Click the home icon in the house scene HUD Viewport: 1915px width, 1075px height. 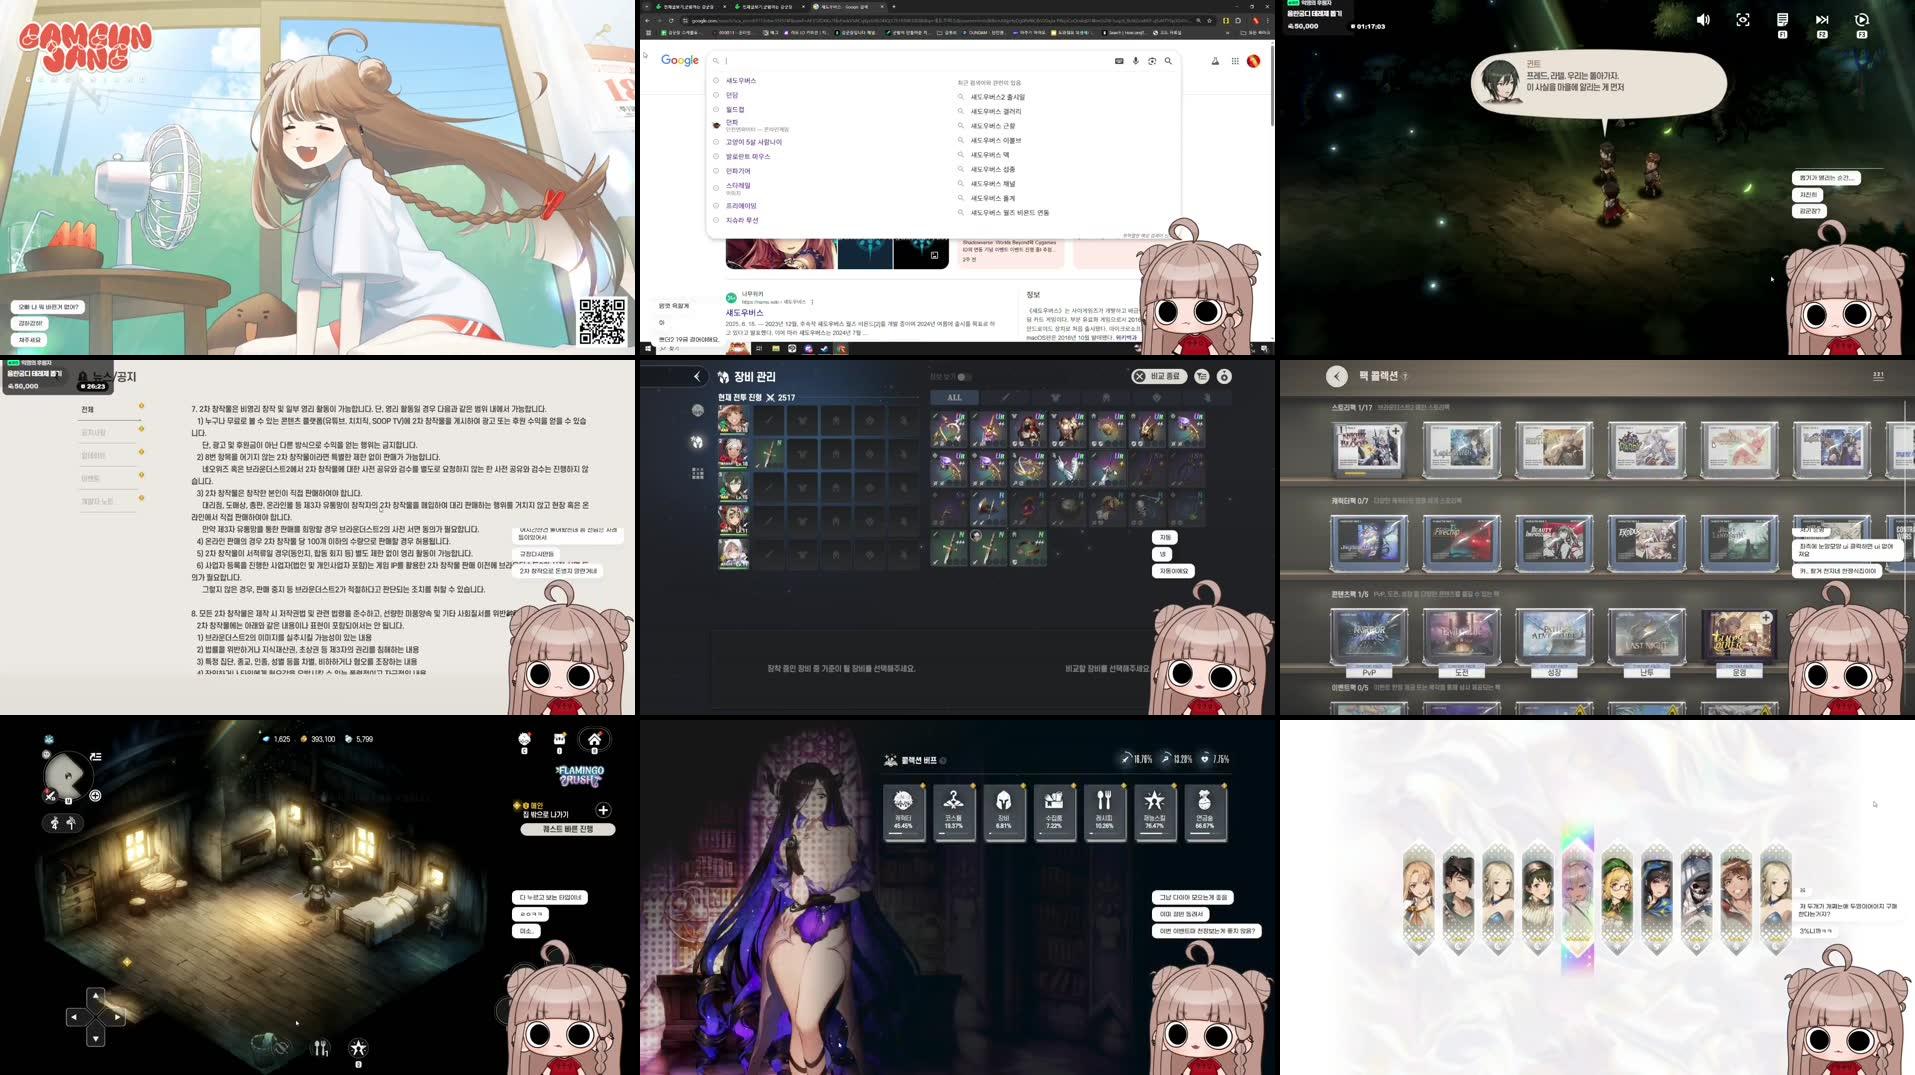pos(594,740)
